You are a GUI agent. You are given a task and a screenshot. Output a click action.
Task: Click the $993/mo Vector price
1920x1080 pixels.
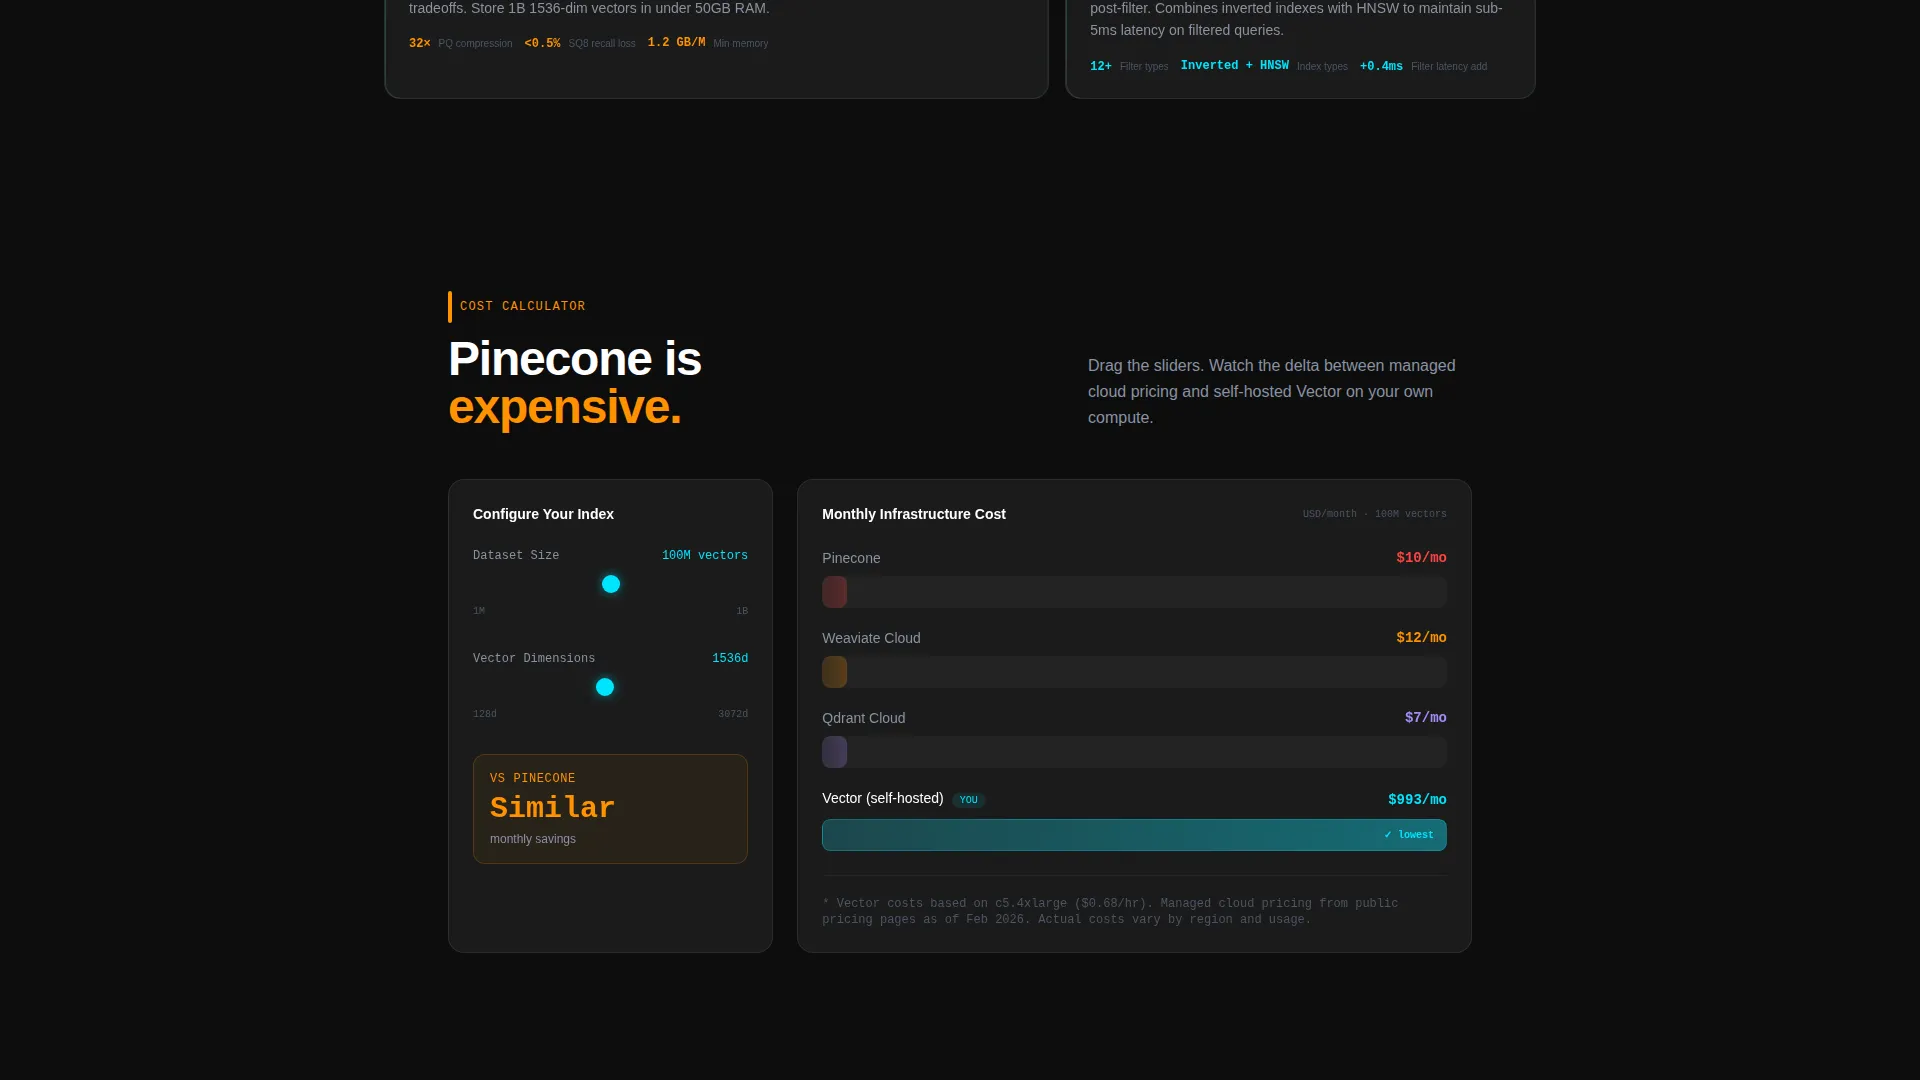(1417, 800)
